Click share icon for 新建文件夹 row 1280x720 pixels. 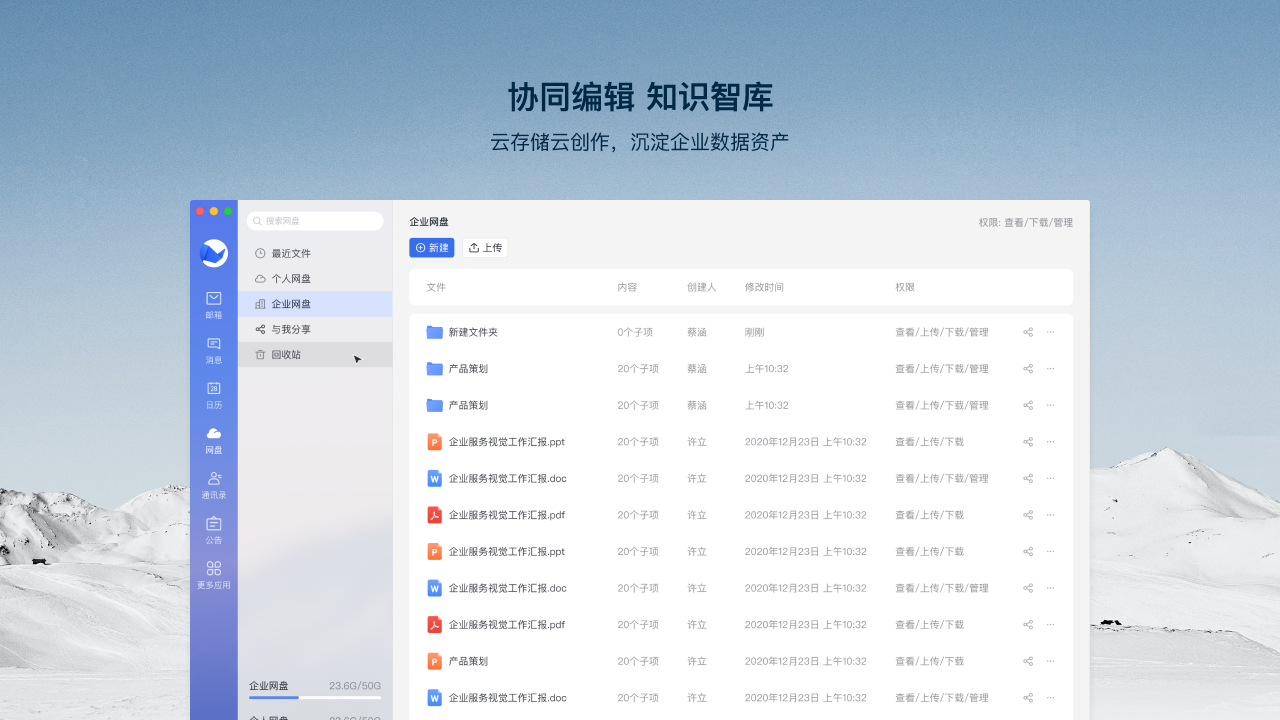[1028, 332]
